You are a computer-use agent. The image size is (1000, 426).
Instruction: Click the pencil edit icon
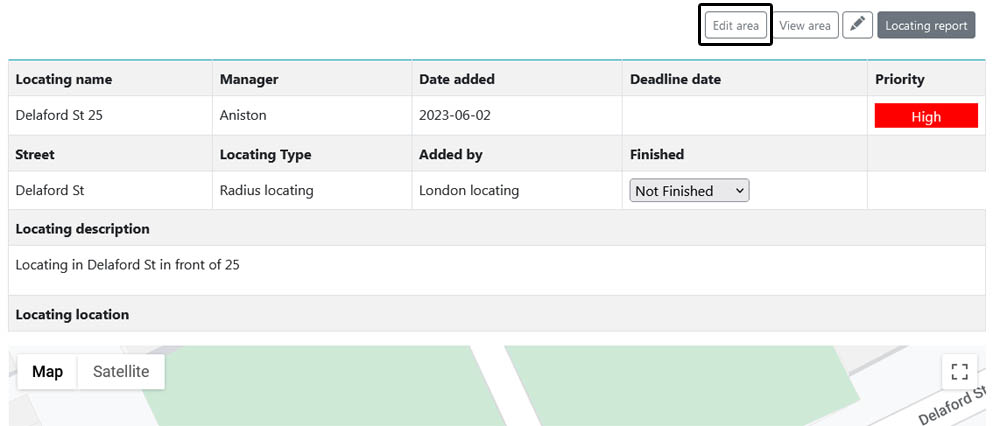coord(857,26)
